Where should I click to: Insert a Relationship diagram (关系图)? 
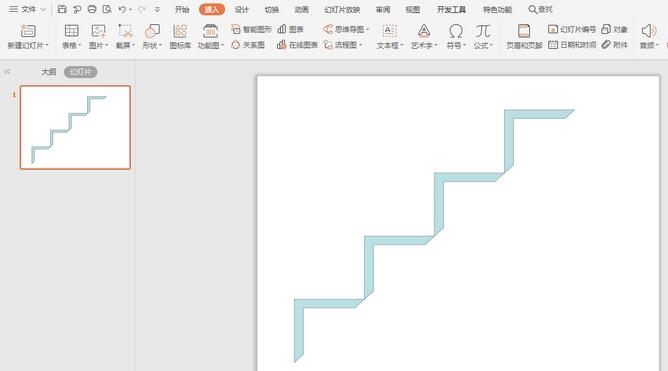[248, 45]
